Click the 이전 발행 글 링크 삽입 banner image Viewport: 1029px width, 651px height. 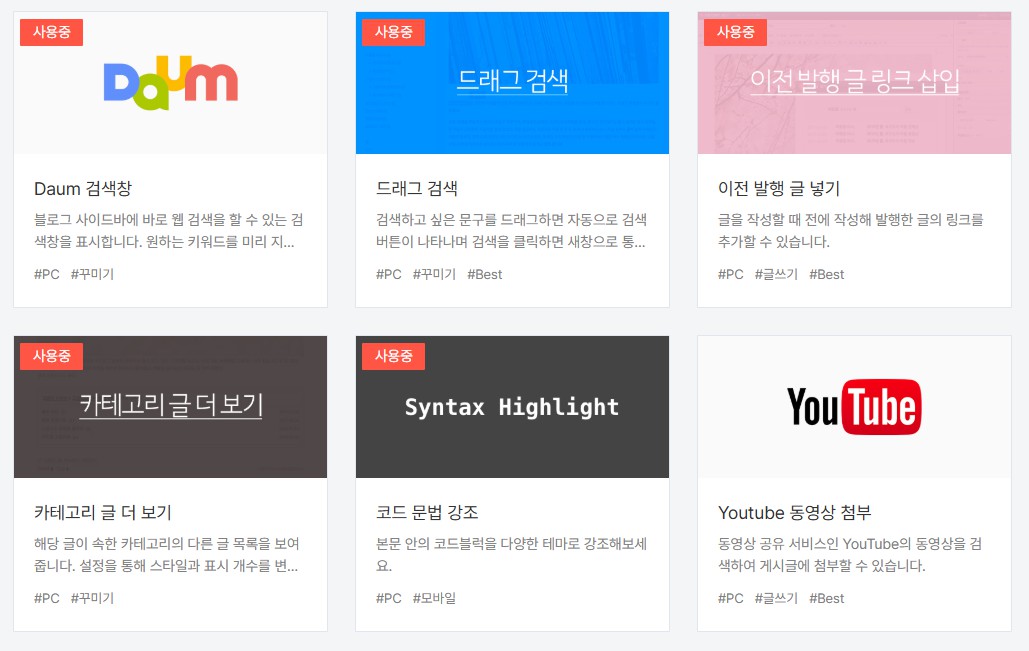coord(853,83)
